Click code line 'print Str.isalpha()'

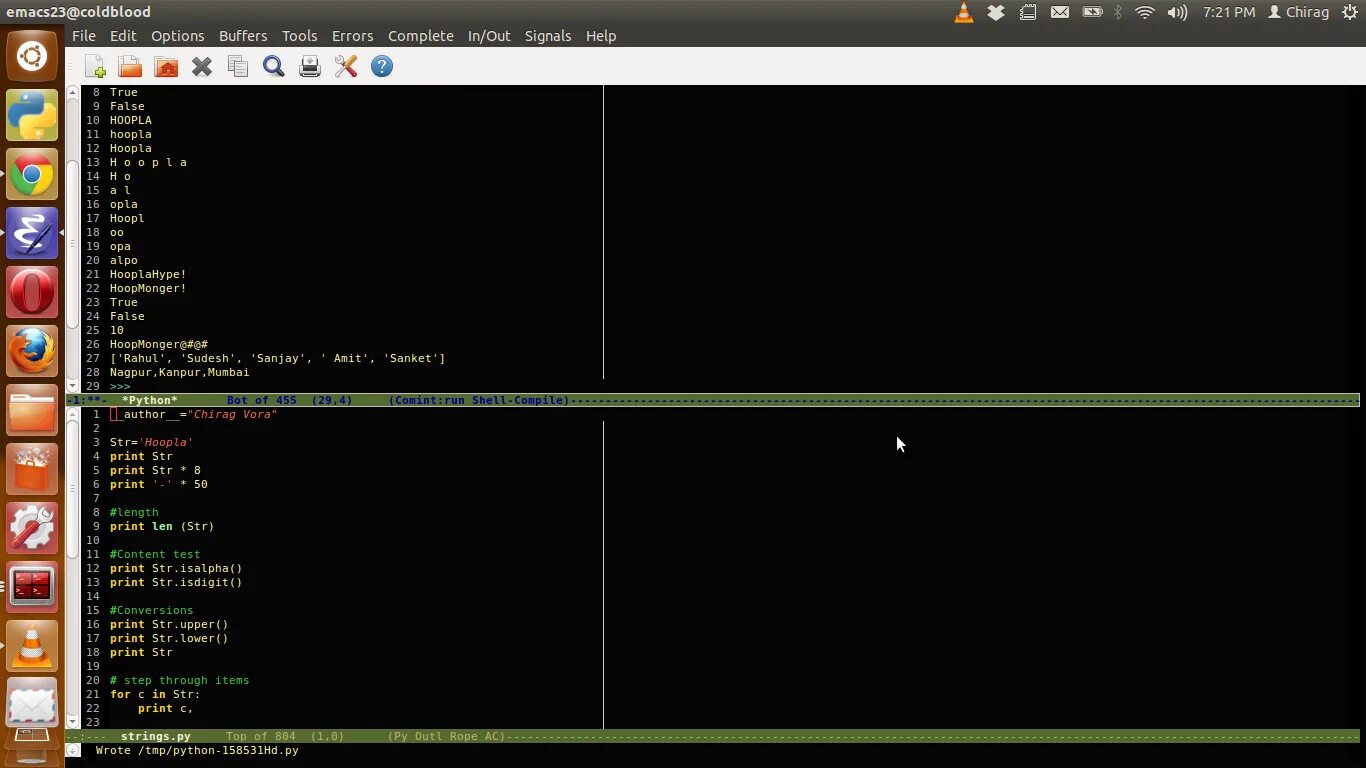176,568
